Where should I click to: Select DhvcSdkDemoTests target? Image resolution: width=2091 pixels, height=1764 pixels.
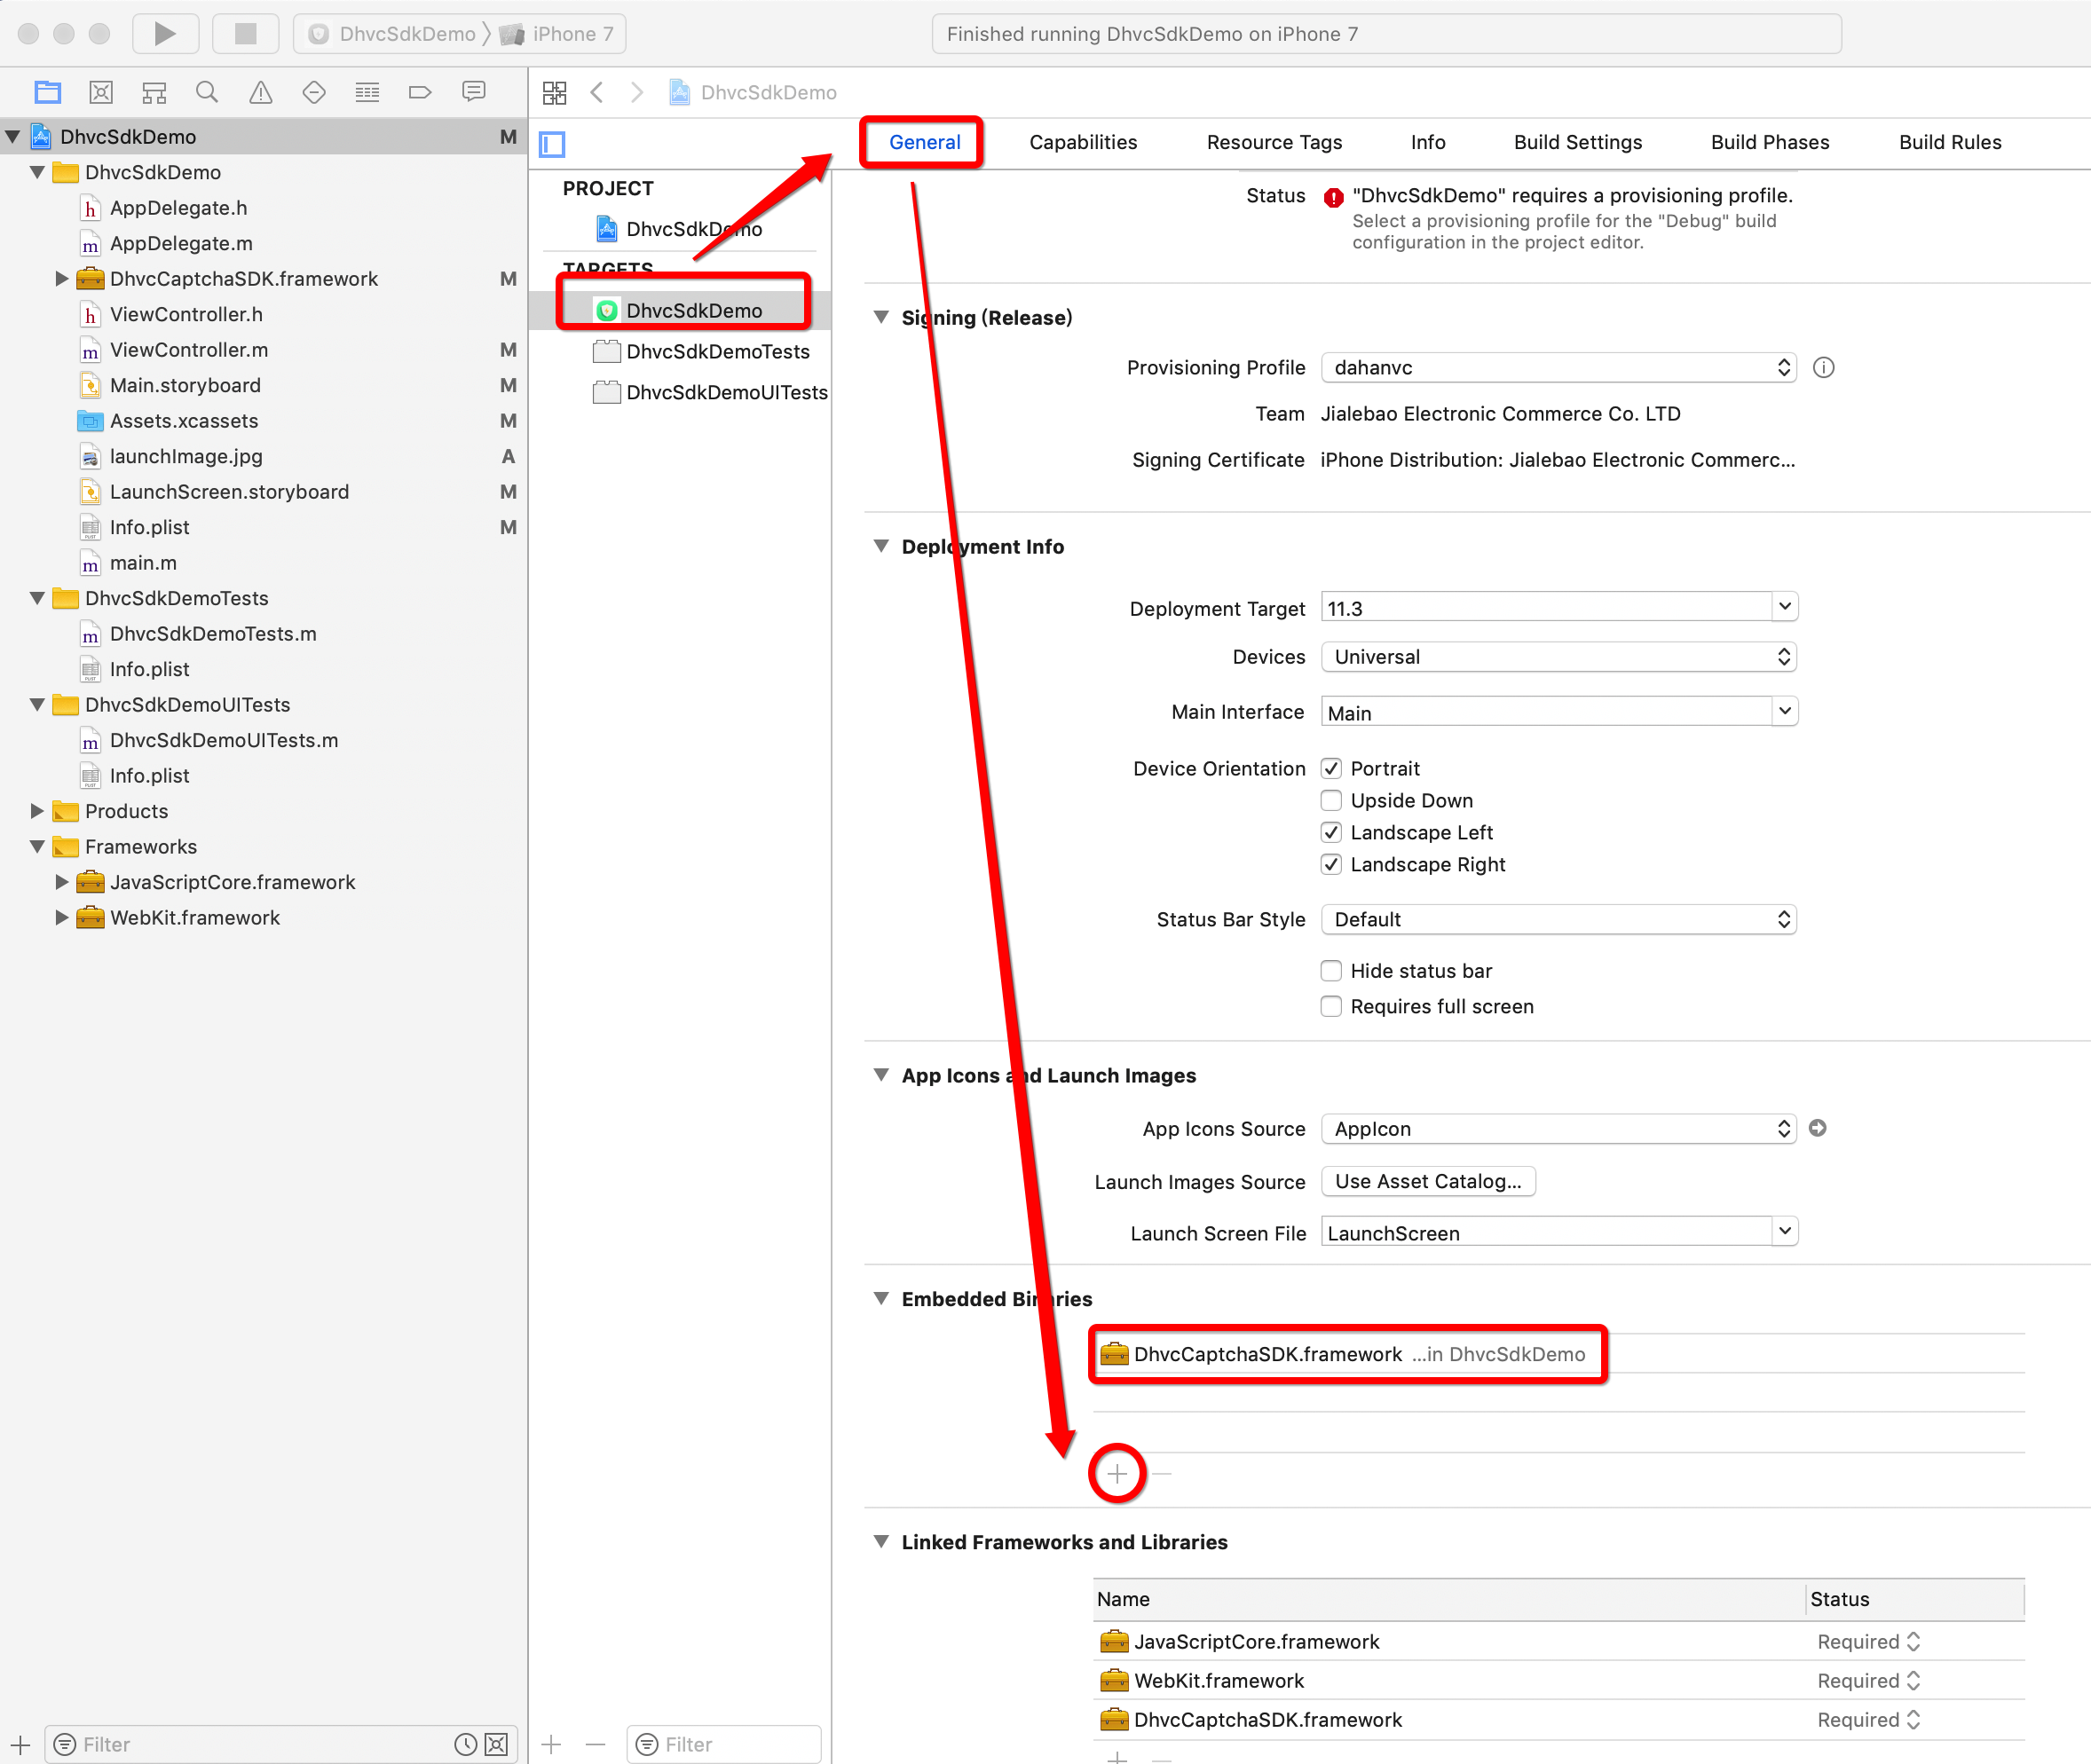click(702, 352)
